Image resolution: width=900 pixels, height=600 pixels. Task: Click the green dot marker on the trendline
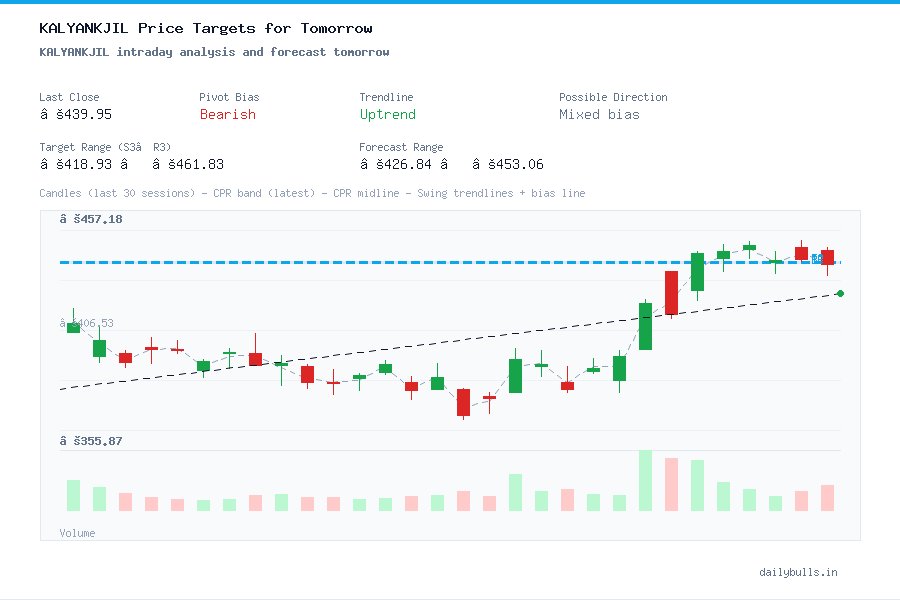click(x=840, y=294)
